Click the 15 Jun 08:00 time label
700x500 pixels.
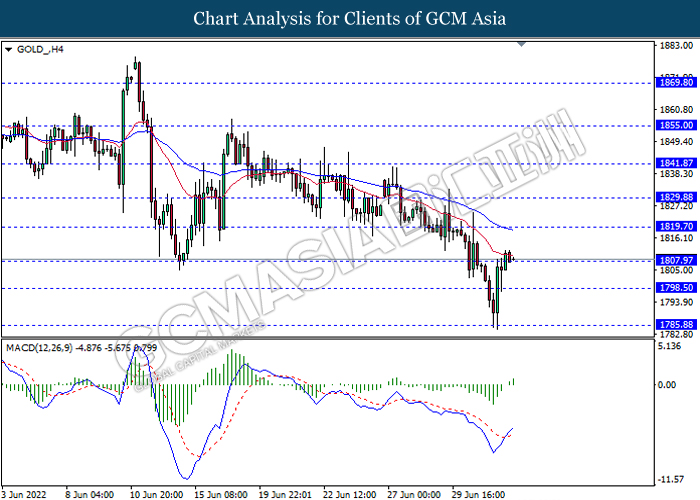[221, 495]
